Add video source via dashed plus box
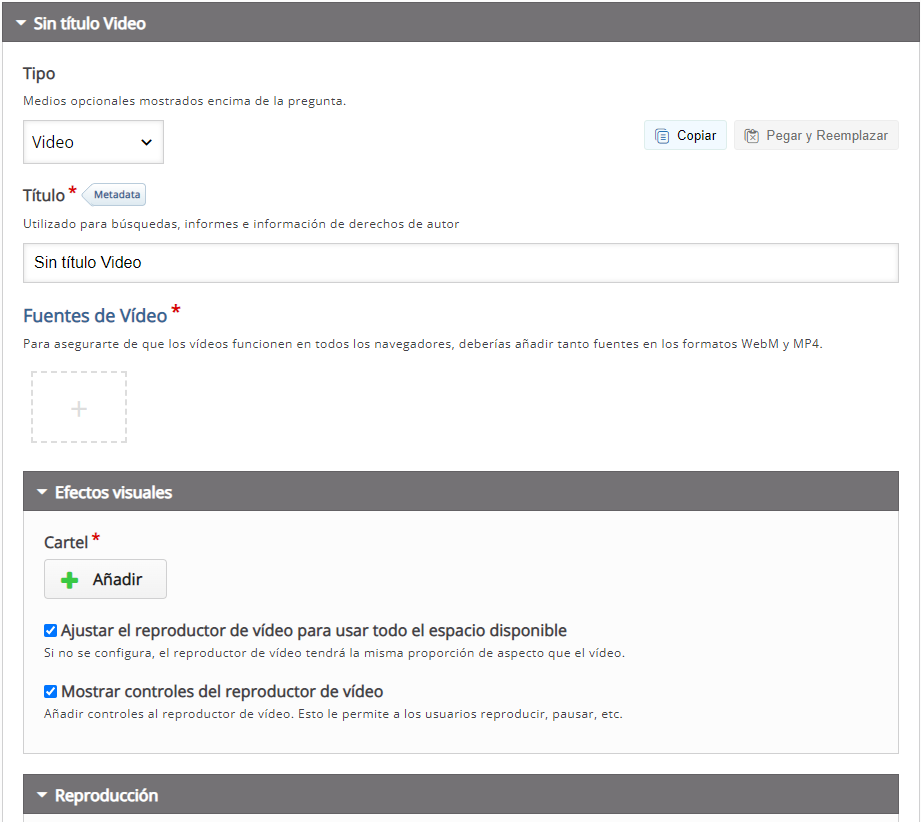921x822 pixels. click(x=79, y=407)
